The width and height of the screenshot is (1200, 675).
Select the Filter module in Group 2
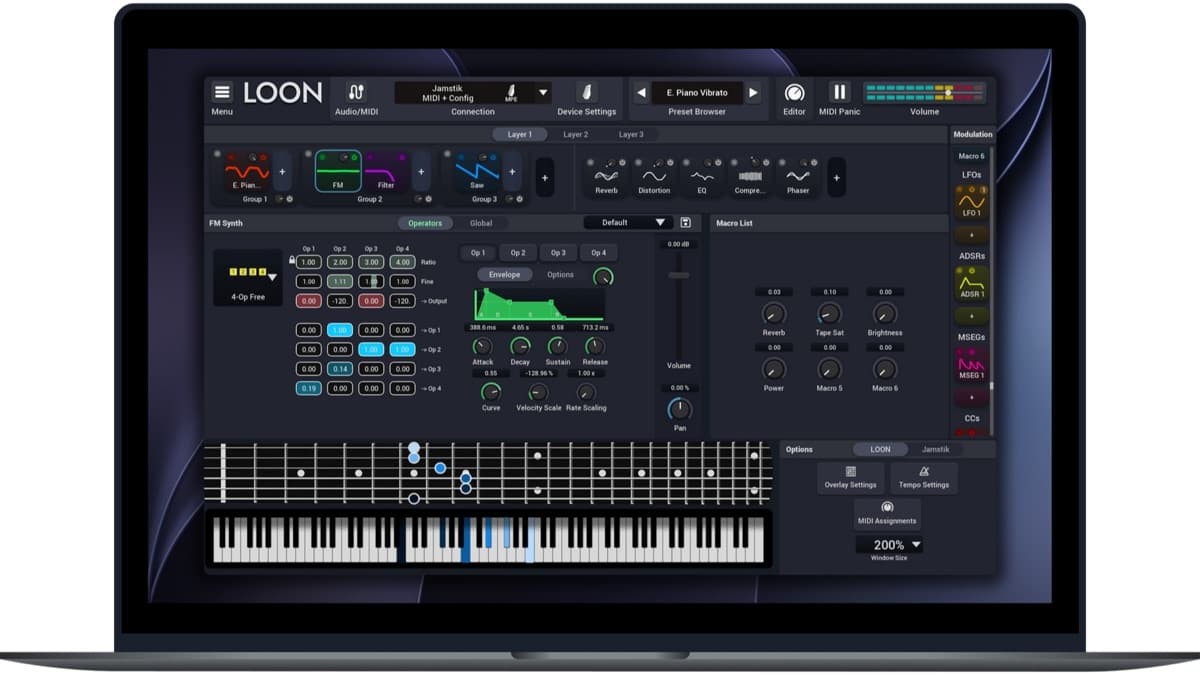pyautogui.click(x=386, y=171)
